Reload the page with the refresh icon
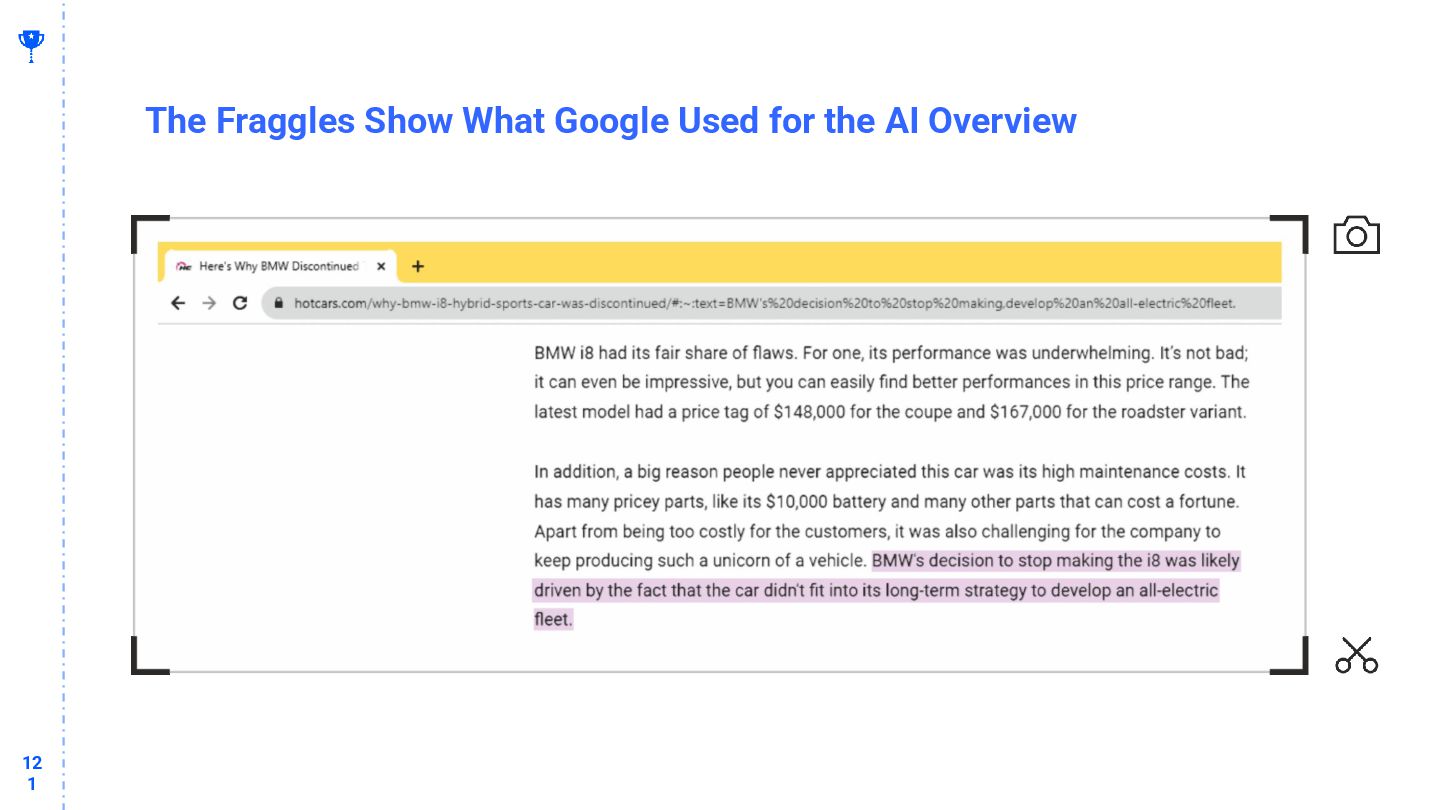1440x810 pixels. 239,303
